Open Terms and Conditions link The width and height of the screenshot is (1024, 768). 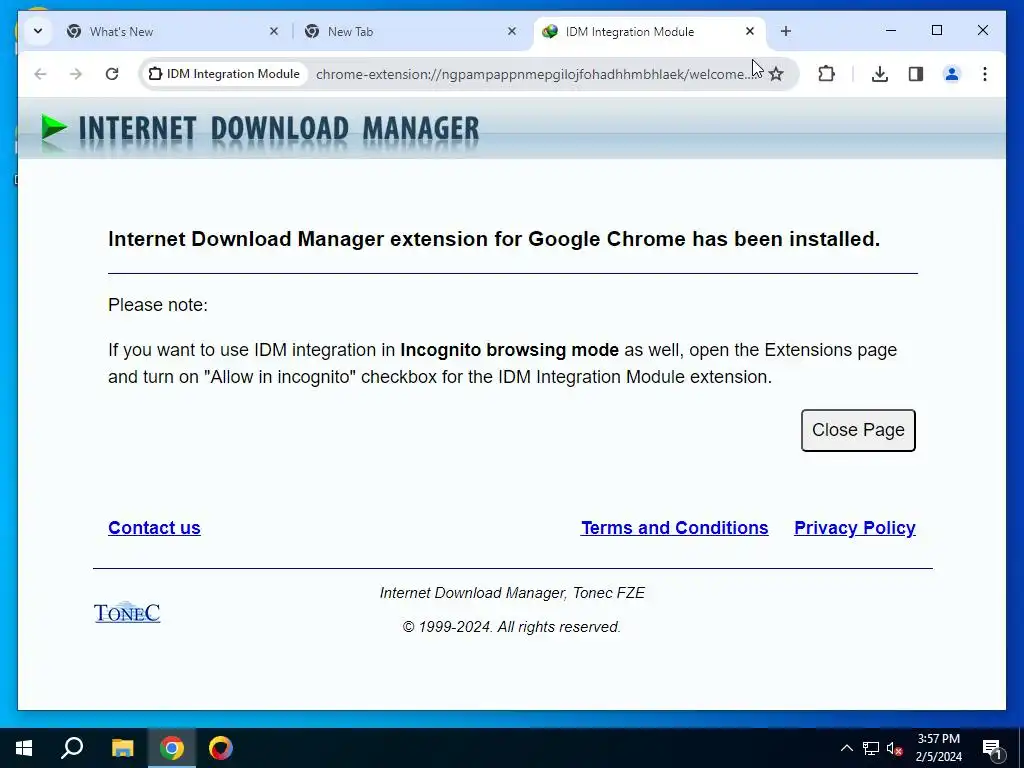[x=675, y=528]
